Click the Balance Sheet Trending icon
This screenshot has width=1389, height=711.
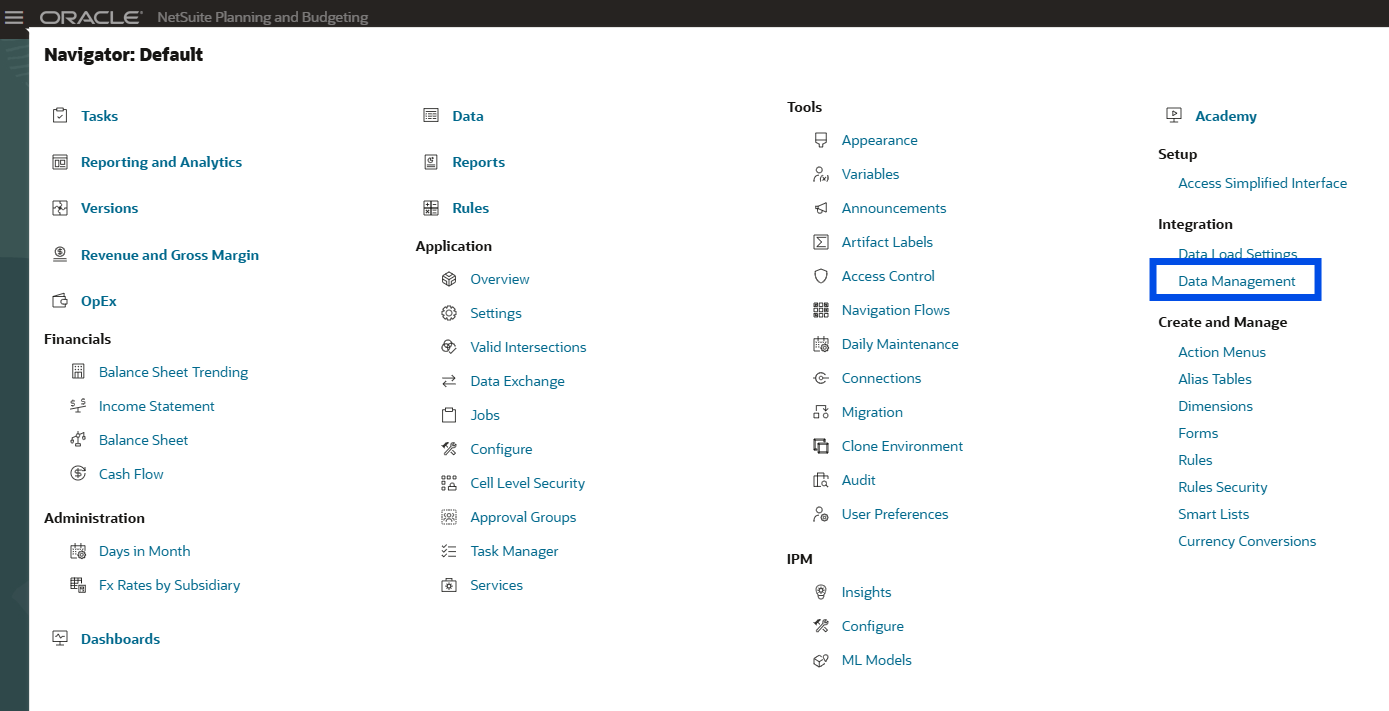pyautogui.click(x=78, y=372)
